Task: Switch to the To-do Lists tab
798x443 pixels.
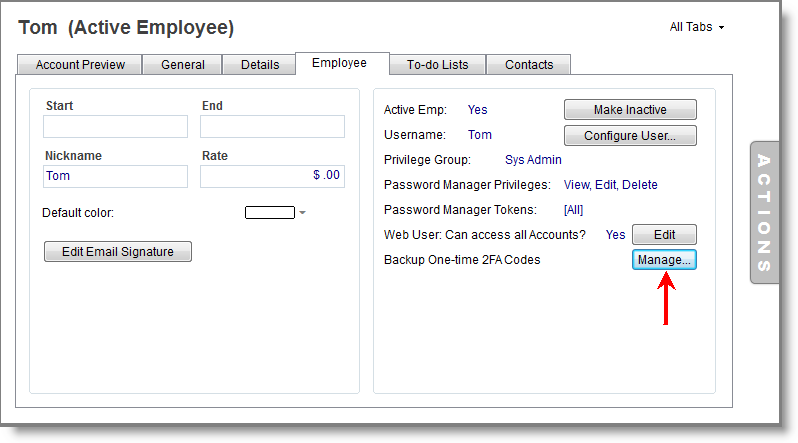Action: point(438,65)
